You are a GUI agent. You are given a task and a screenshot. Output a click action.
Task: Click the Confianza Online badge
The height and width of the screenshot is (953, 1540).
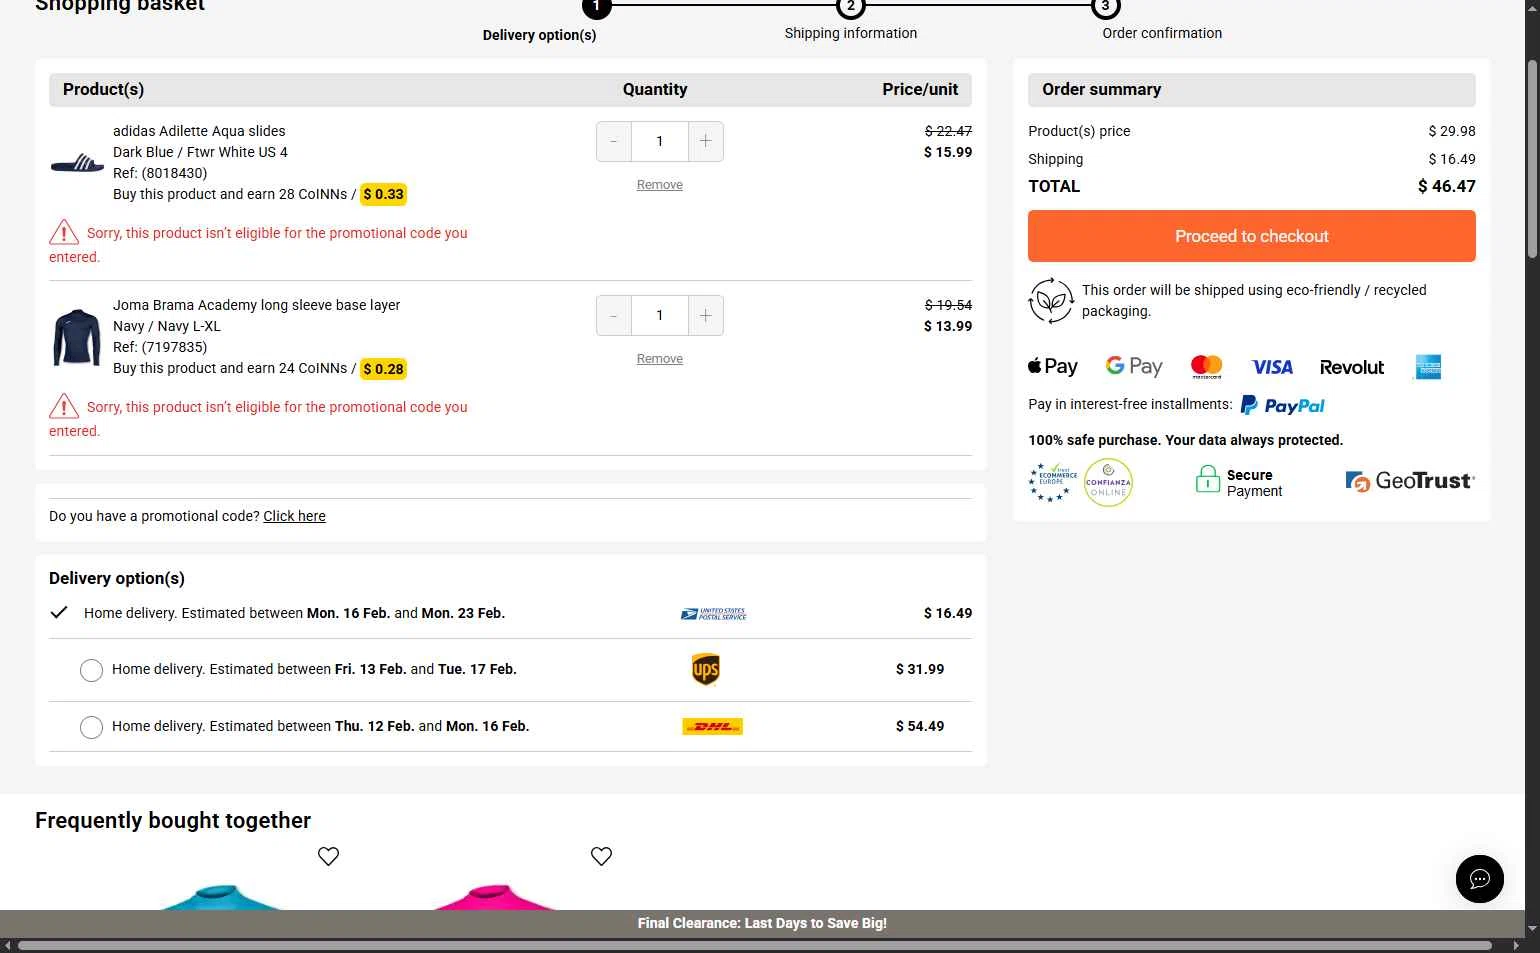[x=1108, y=483]
